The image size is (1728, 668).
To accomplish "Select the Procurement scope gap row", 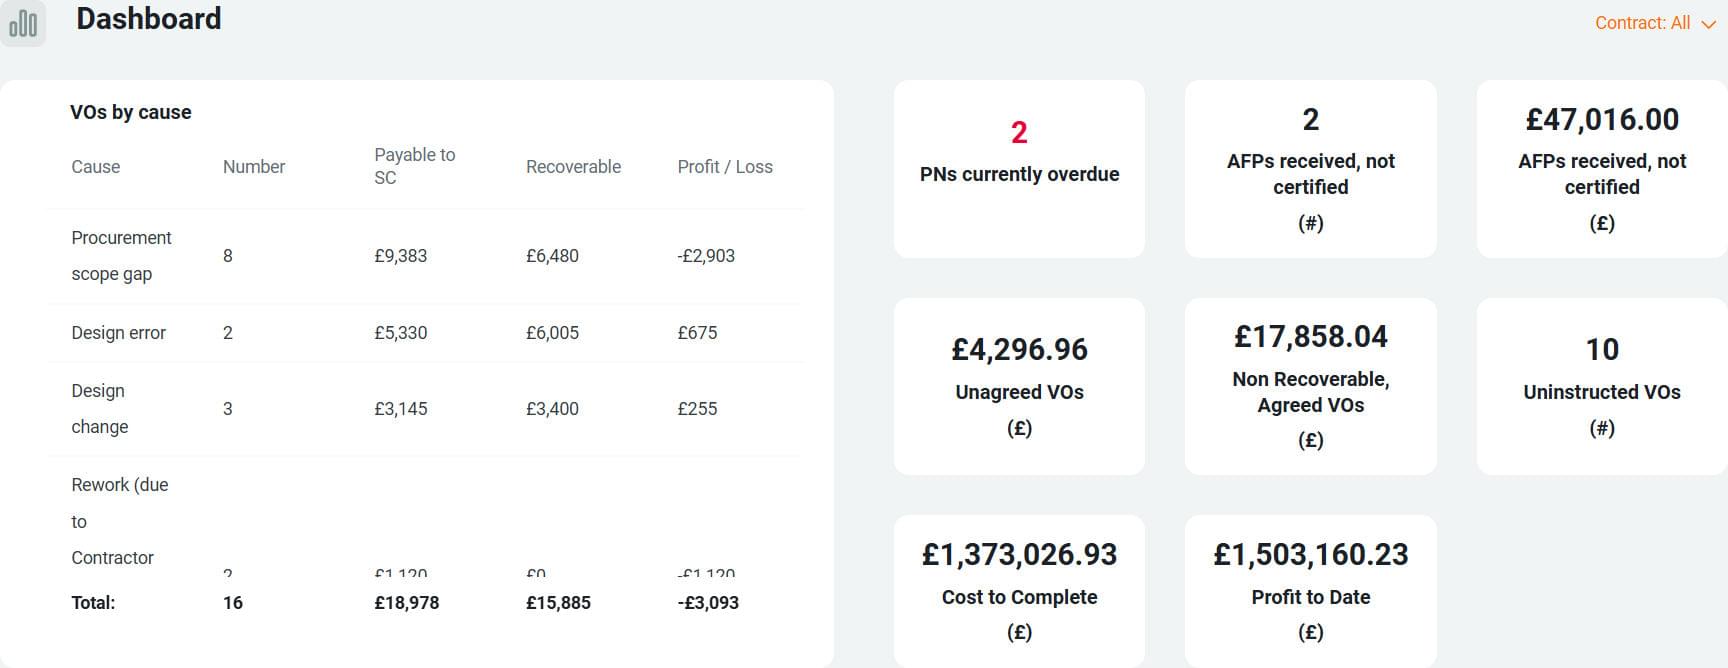I will click(x=121, y=256).
